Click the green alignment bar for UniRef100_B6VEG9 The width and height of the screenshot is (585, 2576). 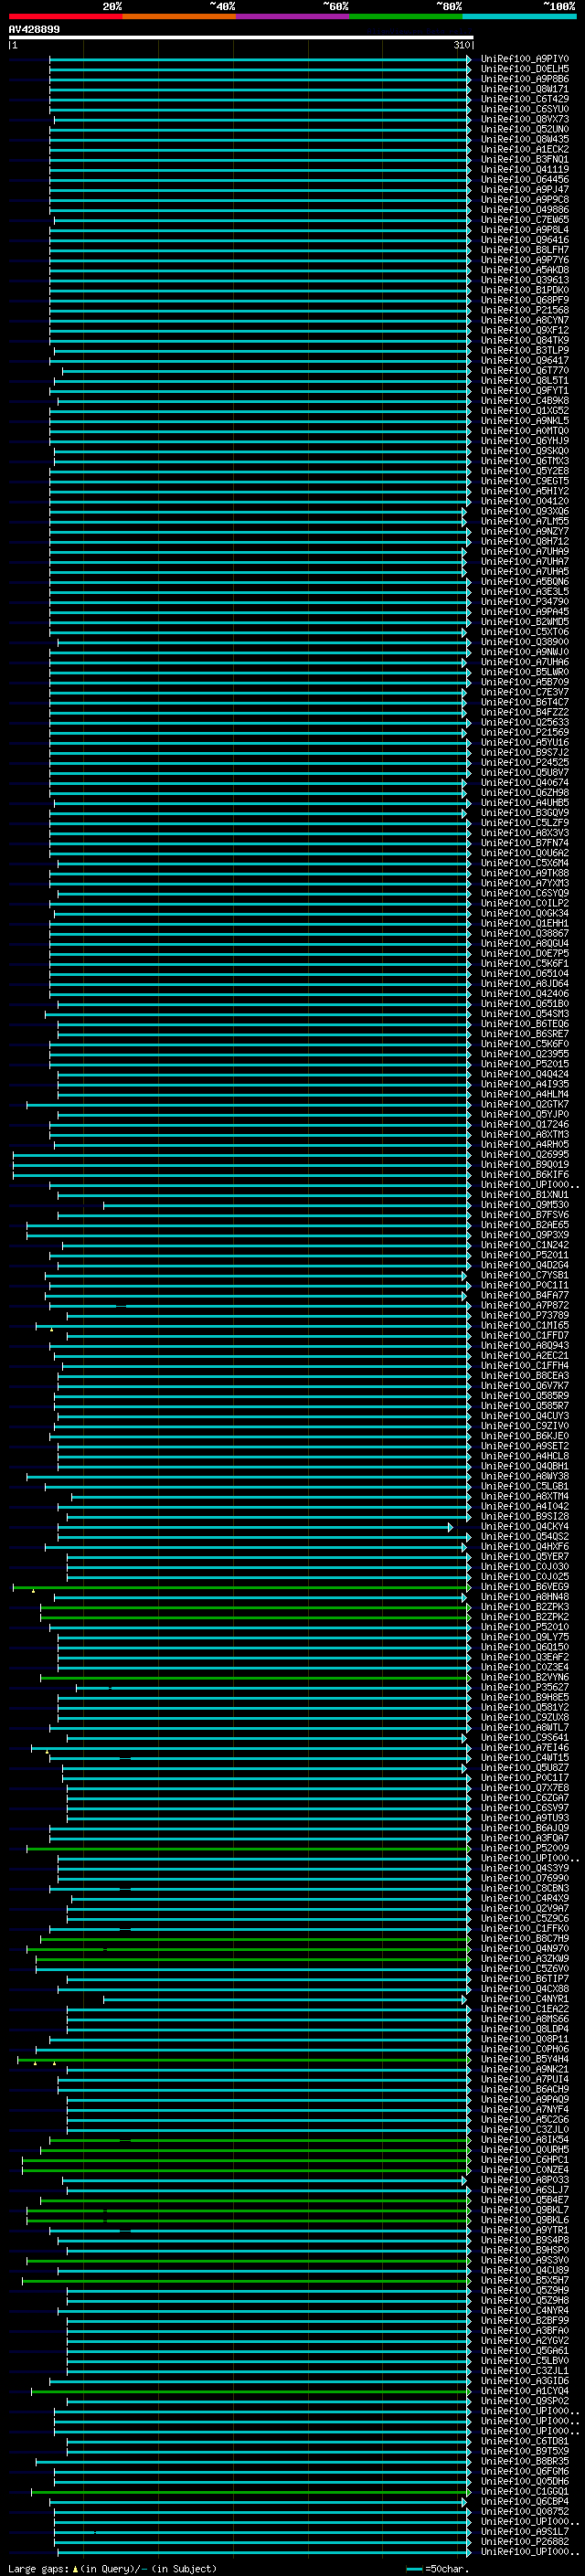(240, 1586)
